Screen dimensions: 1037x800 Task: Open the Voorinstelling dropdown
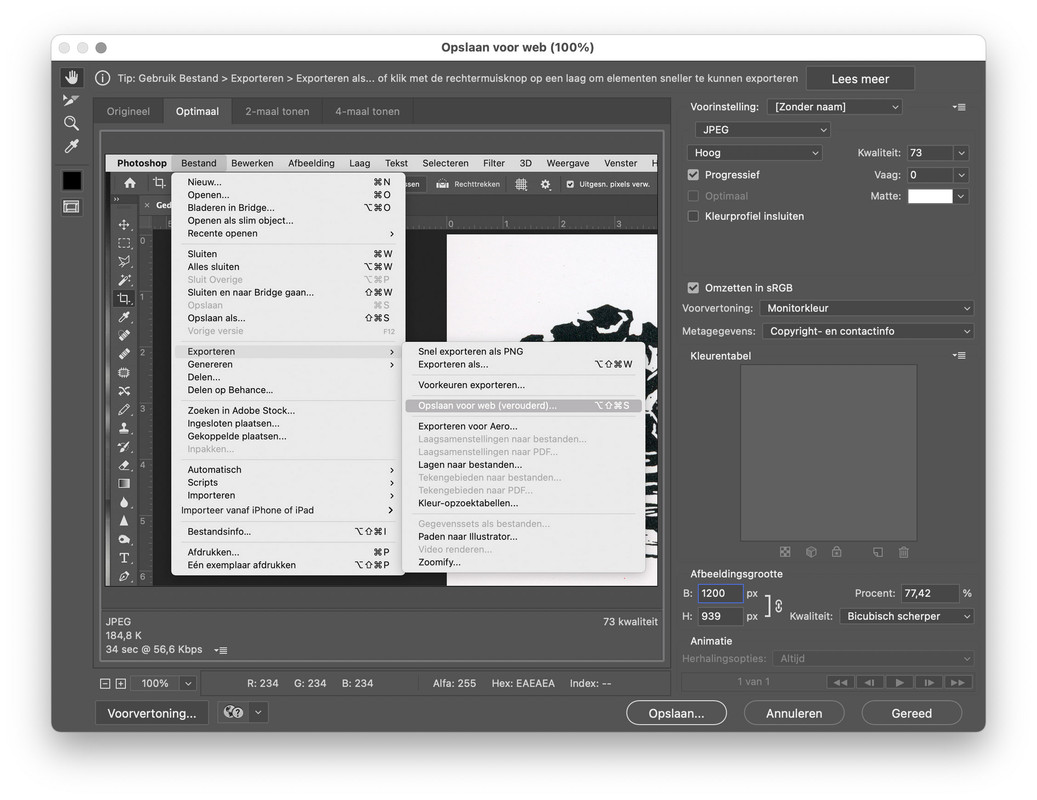[x=835, y=106]
